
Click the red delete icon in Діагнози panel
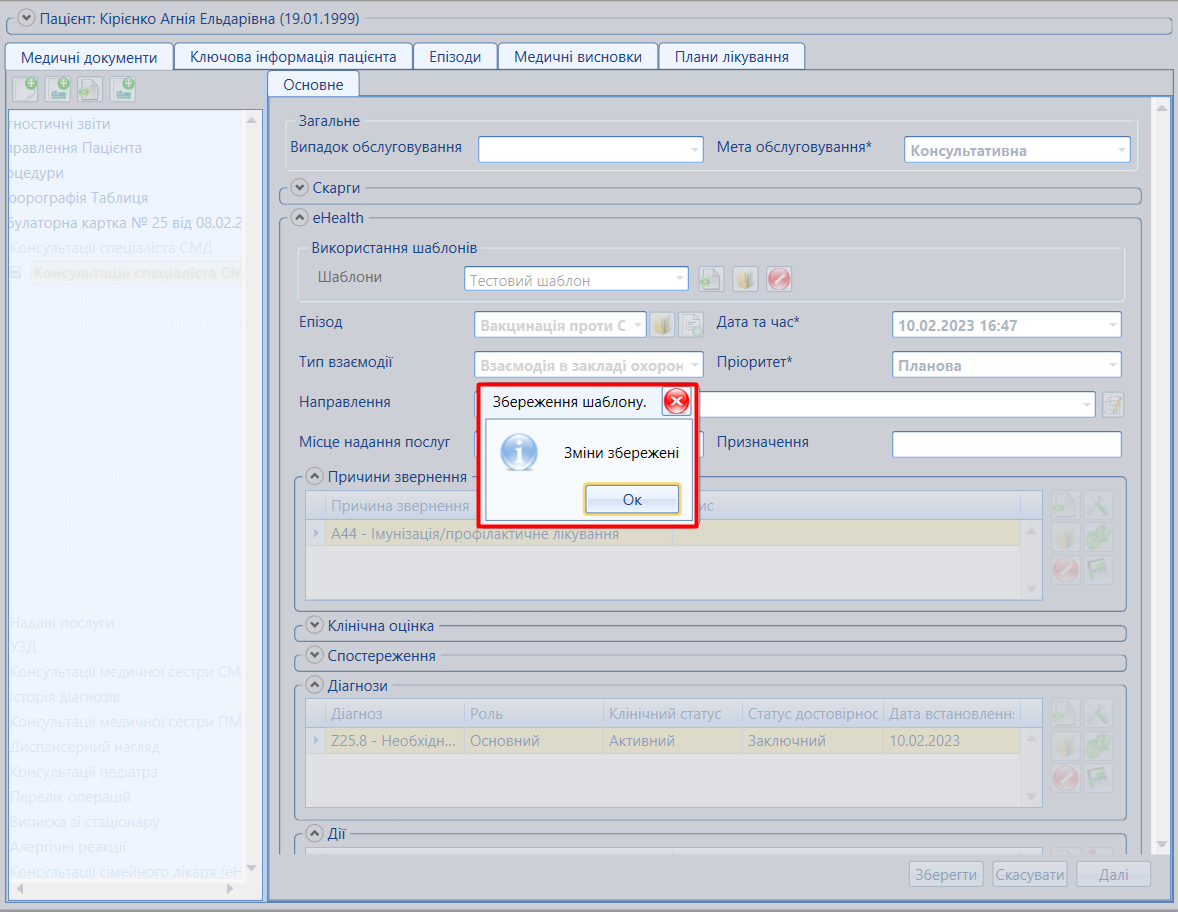[x=1065, y=778]
